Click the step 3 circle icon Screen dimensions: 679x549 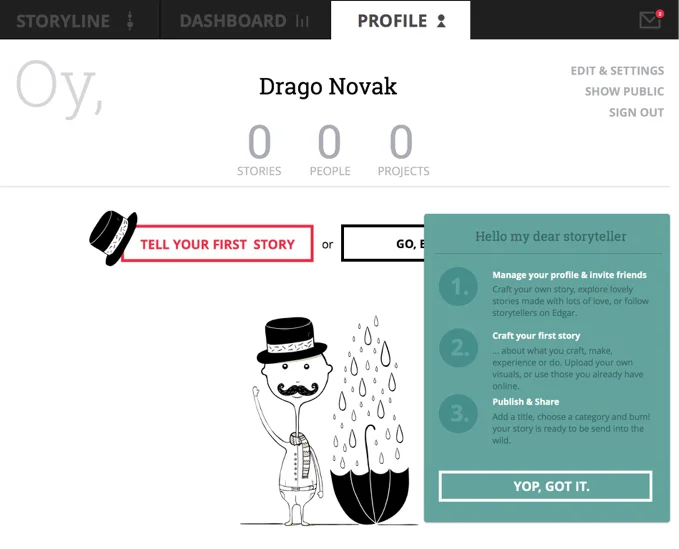(x=458, y=413)
